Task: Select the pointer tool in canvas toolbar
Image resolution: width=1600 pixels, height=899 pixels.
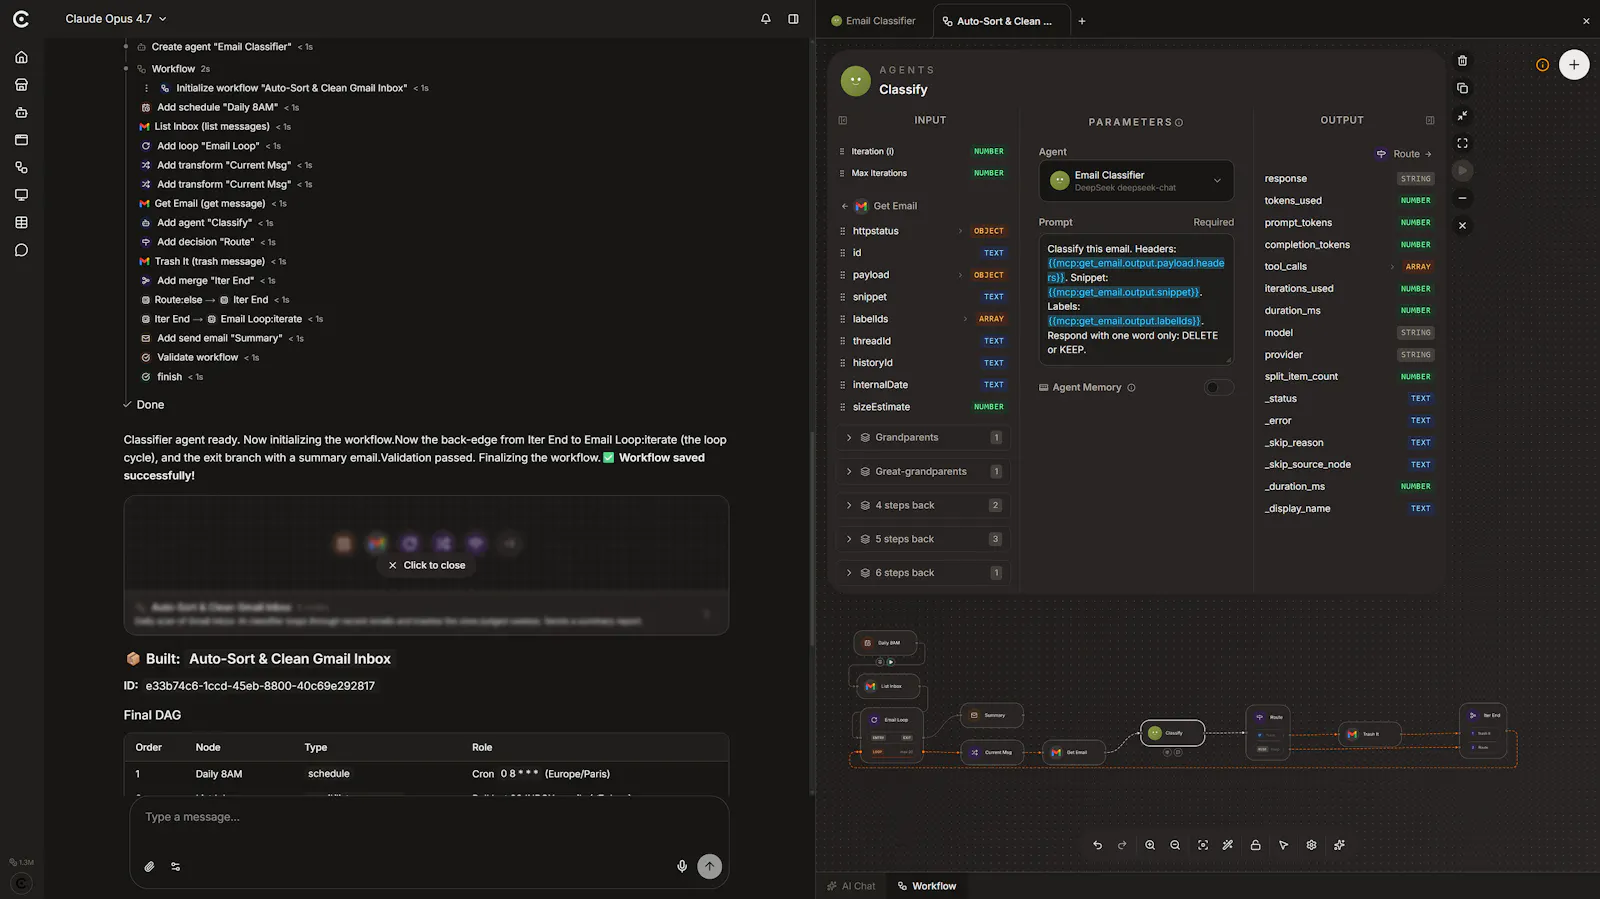Action: (1283, 845)
